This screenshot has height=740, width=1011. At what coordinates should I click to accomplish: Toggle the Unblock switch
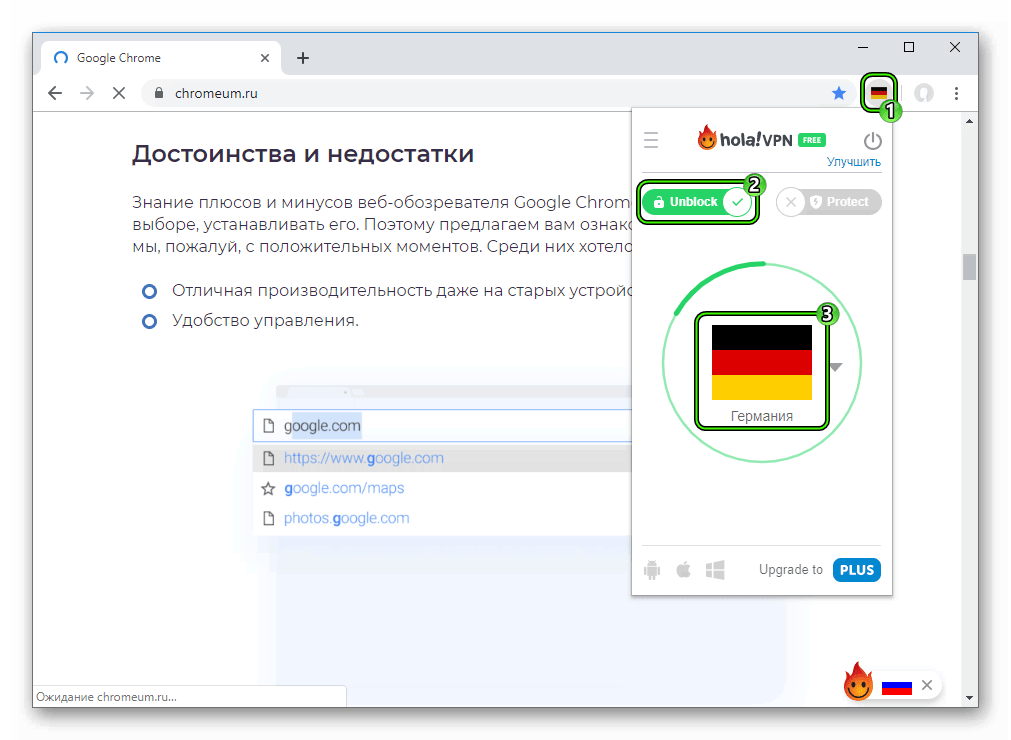[x=698, y=202]
